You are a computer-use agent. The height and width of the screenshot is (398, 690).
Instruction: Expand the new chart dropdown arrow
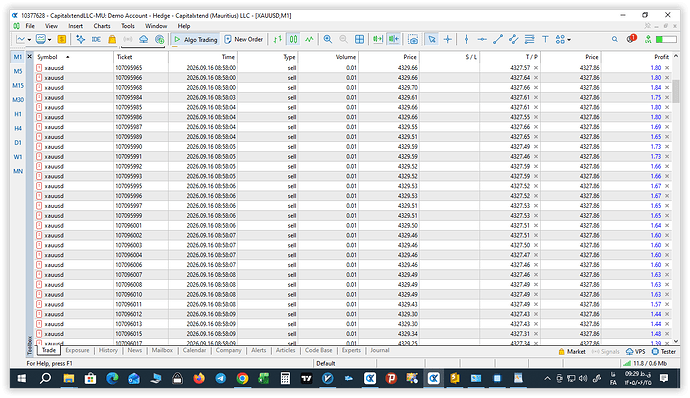(29, 40)
